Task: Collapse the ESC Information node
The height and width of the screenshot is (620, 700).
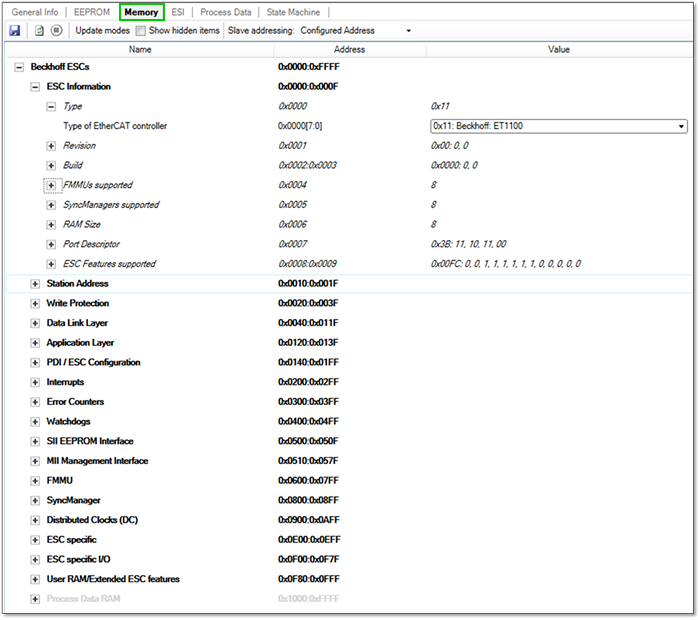Action: pyautogui.click(x=36, y=87)
